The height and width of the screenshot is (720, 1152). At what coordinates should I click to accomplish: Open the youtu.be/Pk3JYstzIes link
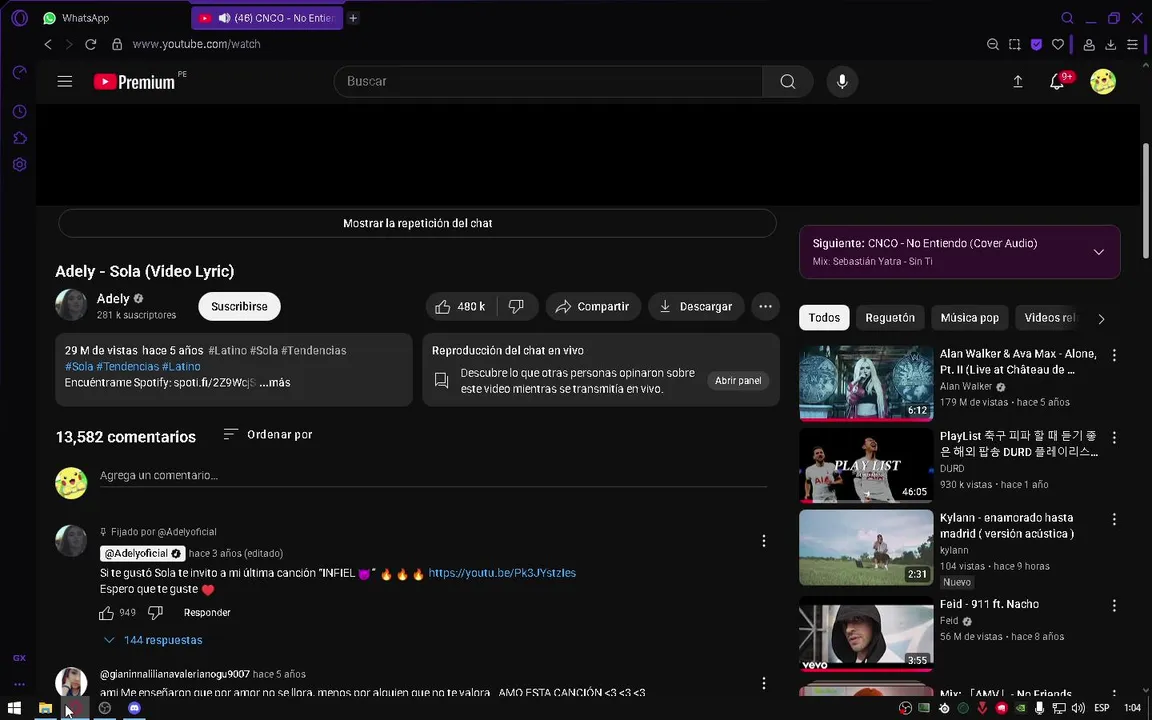pyautogui.click(x=502, y=573)
